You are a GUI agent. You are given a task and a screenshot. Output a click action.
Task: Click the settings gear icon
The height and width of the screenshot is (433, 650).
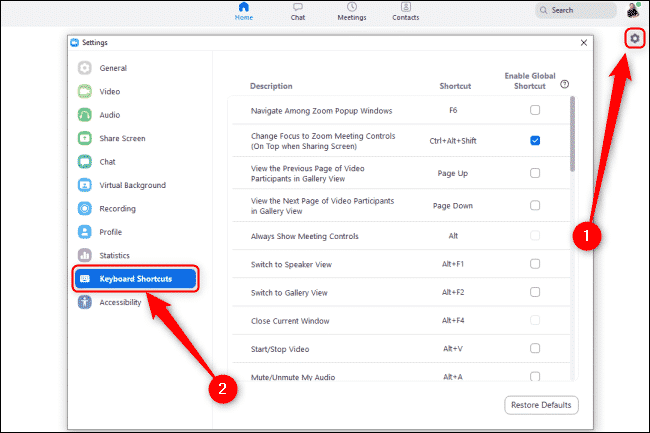(634, 38)
